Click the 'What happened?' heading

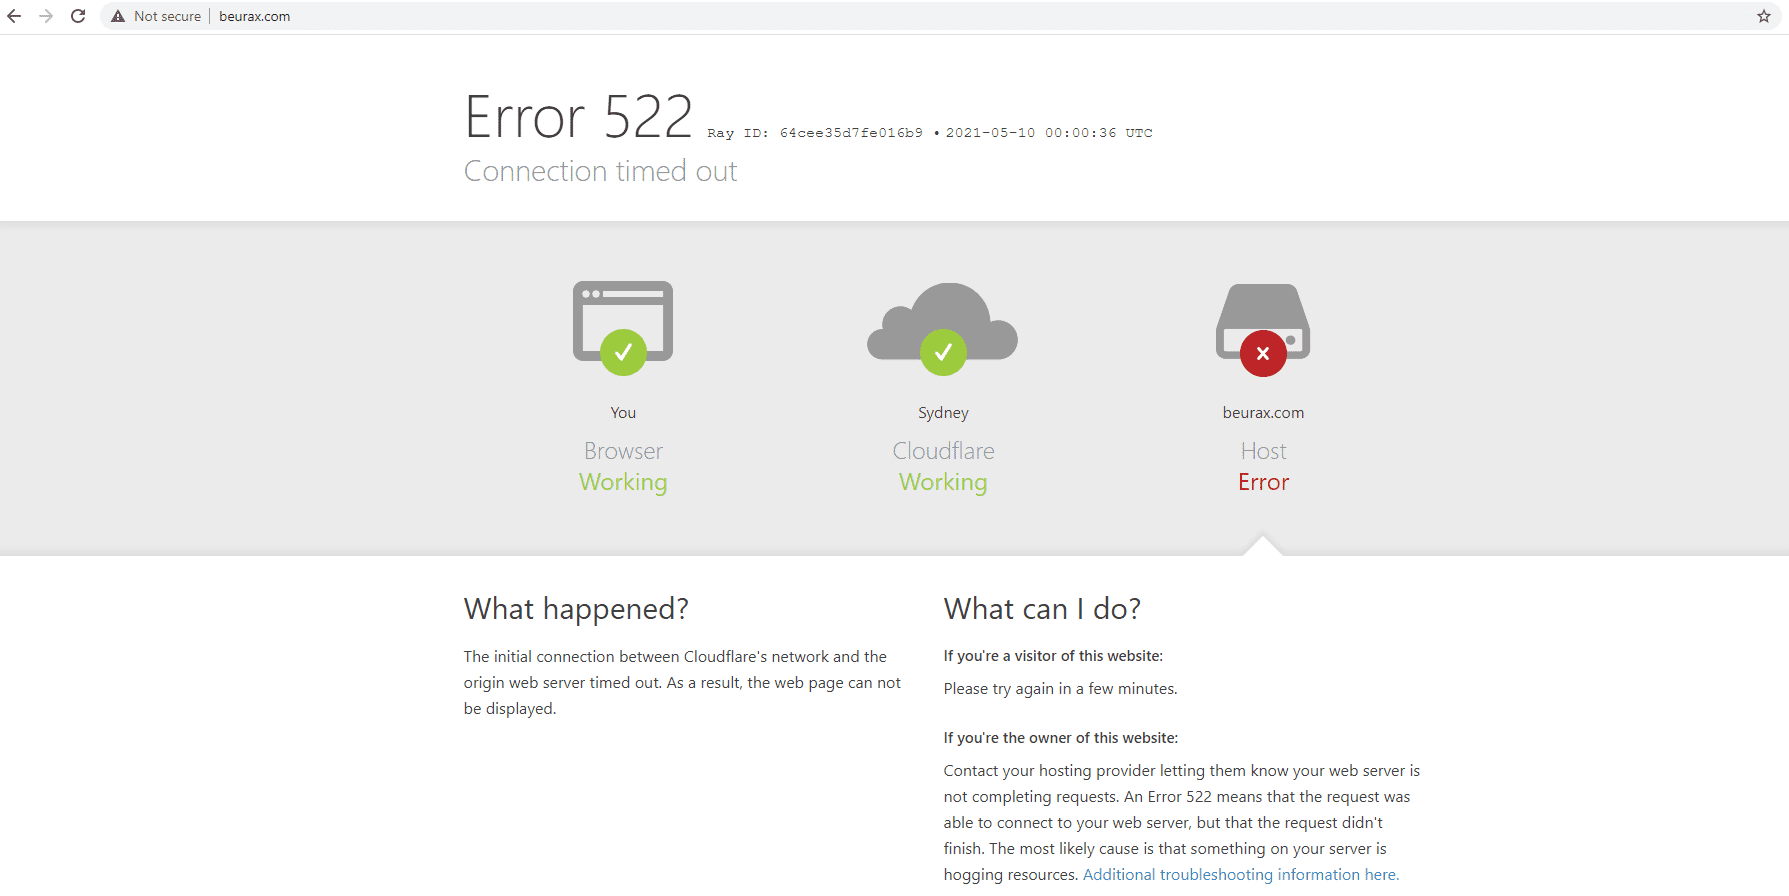[576, 609]
